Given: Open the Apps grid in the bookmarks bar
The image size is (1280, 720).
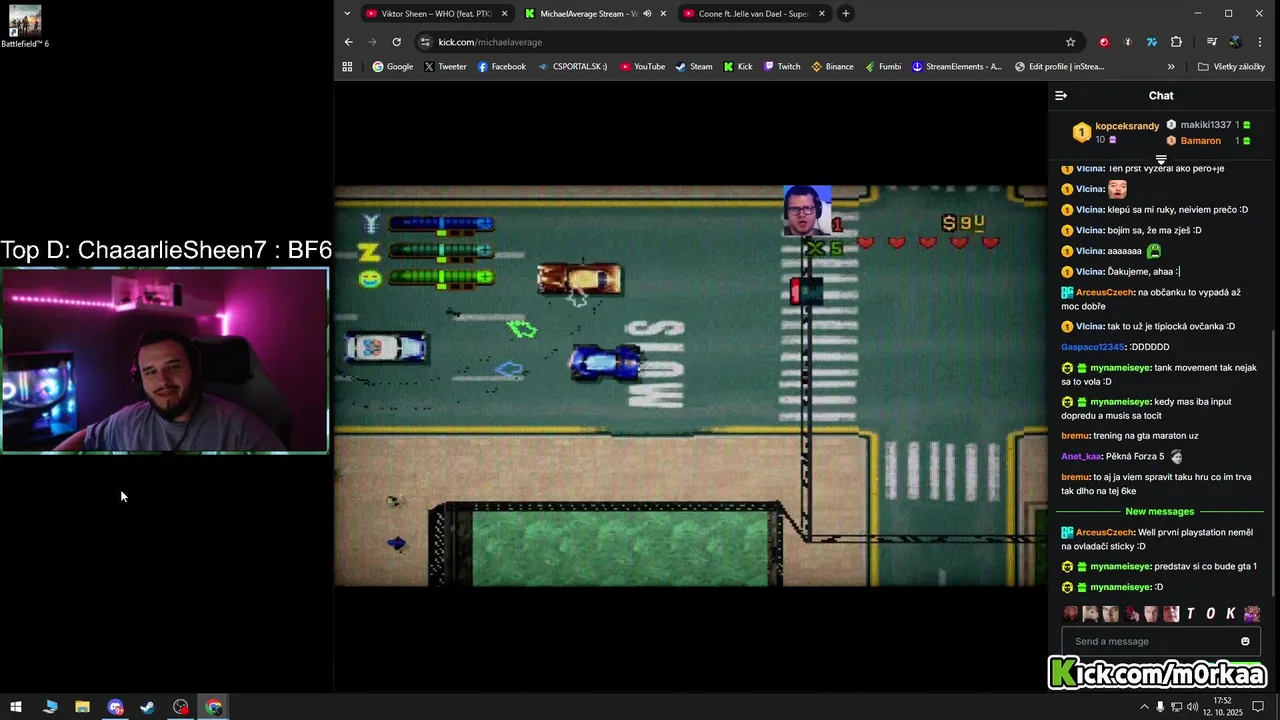Looking at the screenshot, I should pos(347,67).
